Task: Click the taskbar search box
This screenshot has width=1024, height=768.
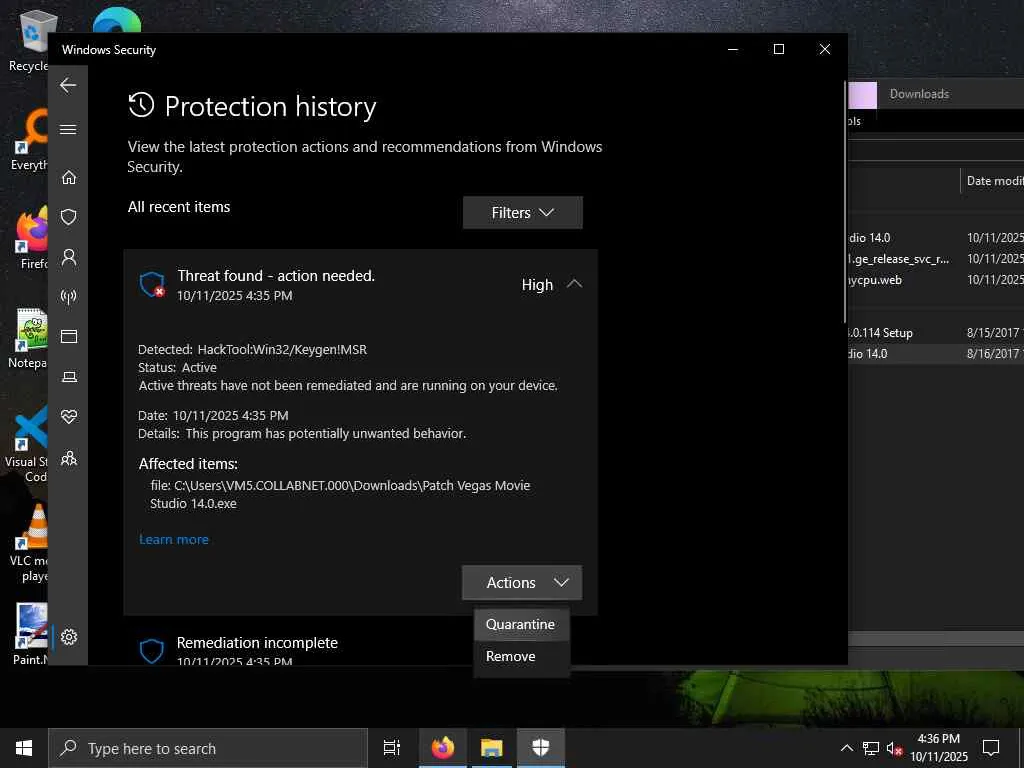Action: pyautogui.click(x=208, y=748)
